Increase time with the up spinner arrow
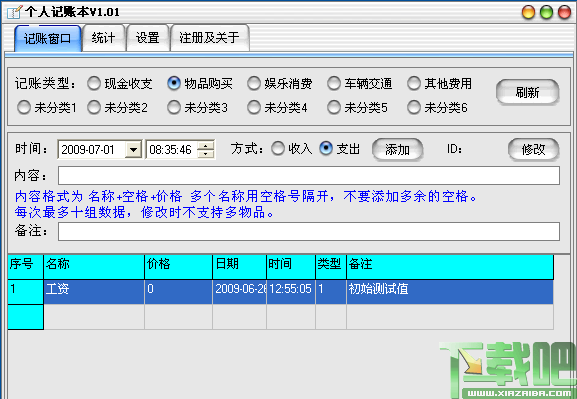 pos(205,145)
